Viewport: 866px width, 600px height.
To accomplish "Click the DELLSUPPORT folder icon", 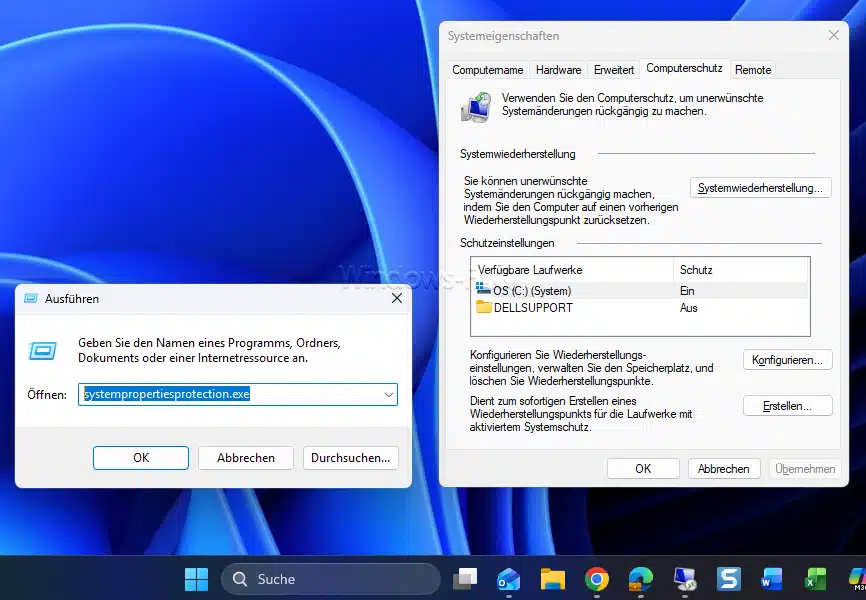I will tap(484, 307).
